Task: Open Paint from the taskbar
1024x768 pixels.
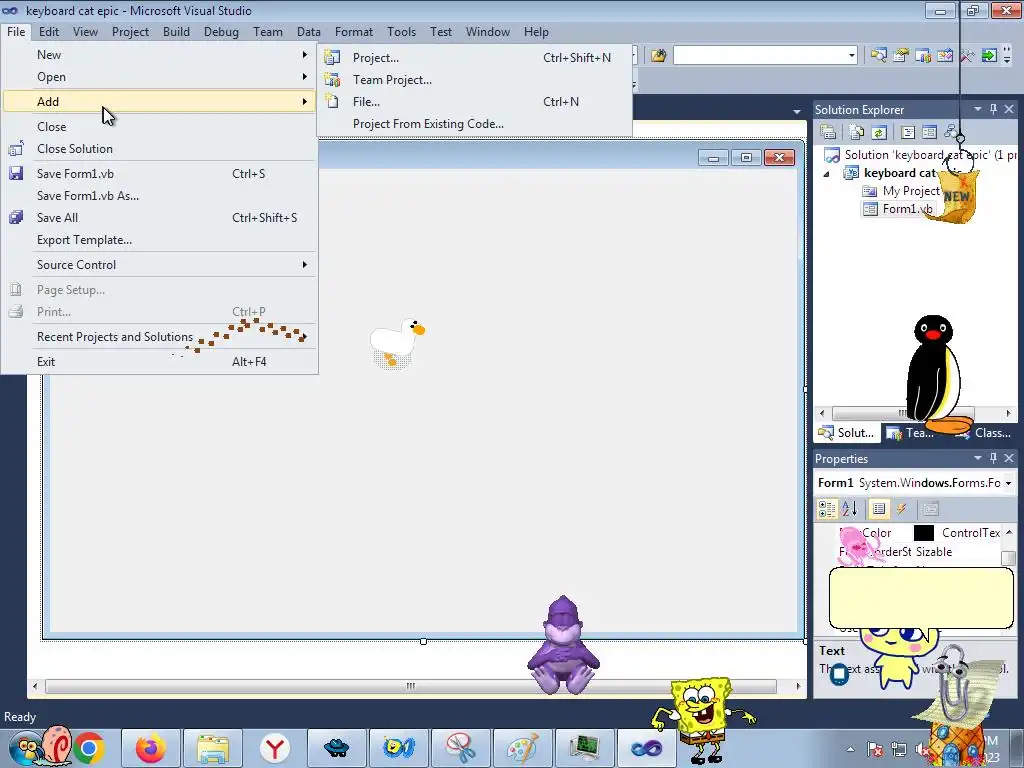Action: pos(522,748)
